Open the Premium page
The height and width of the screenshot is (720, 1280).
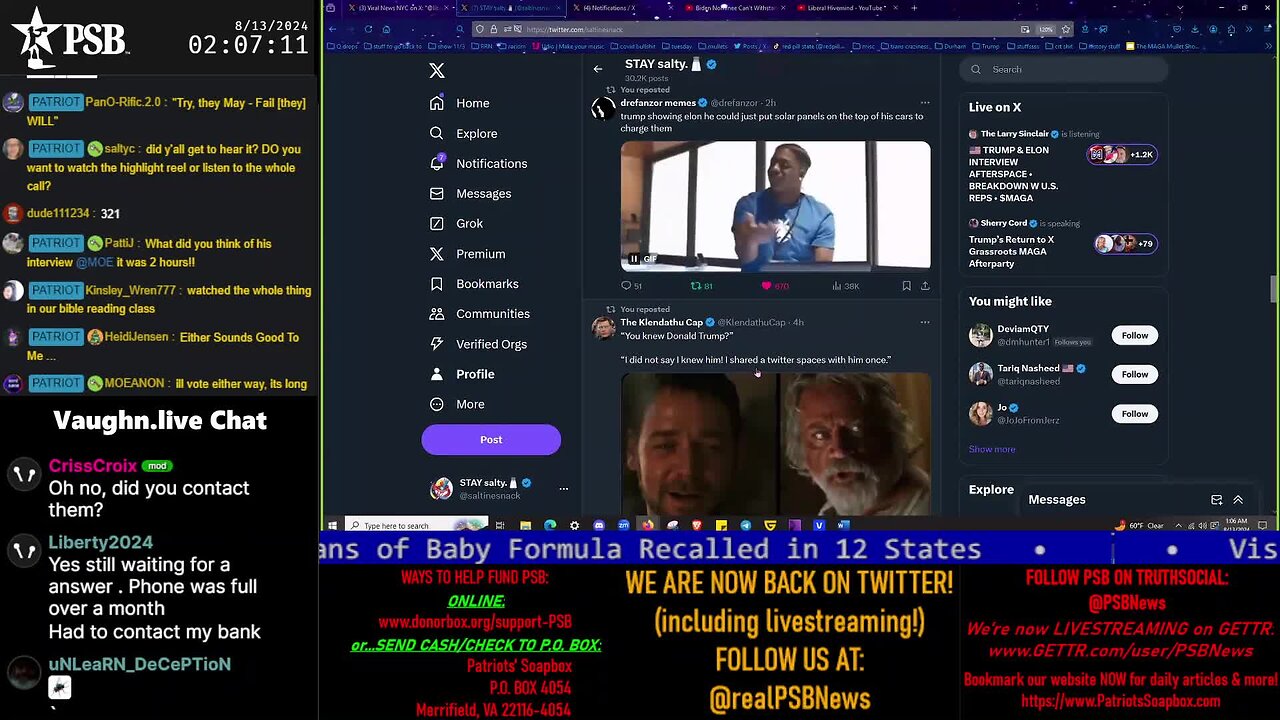(467, 253)
